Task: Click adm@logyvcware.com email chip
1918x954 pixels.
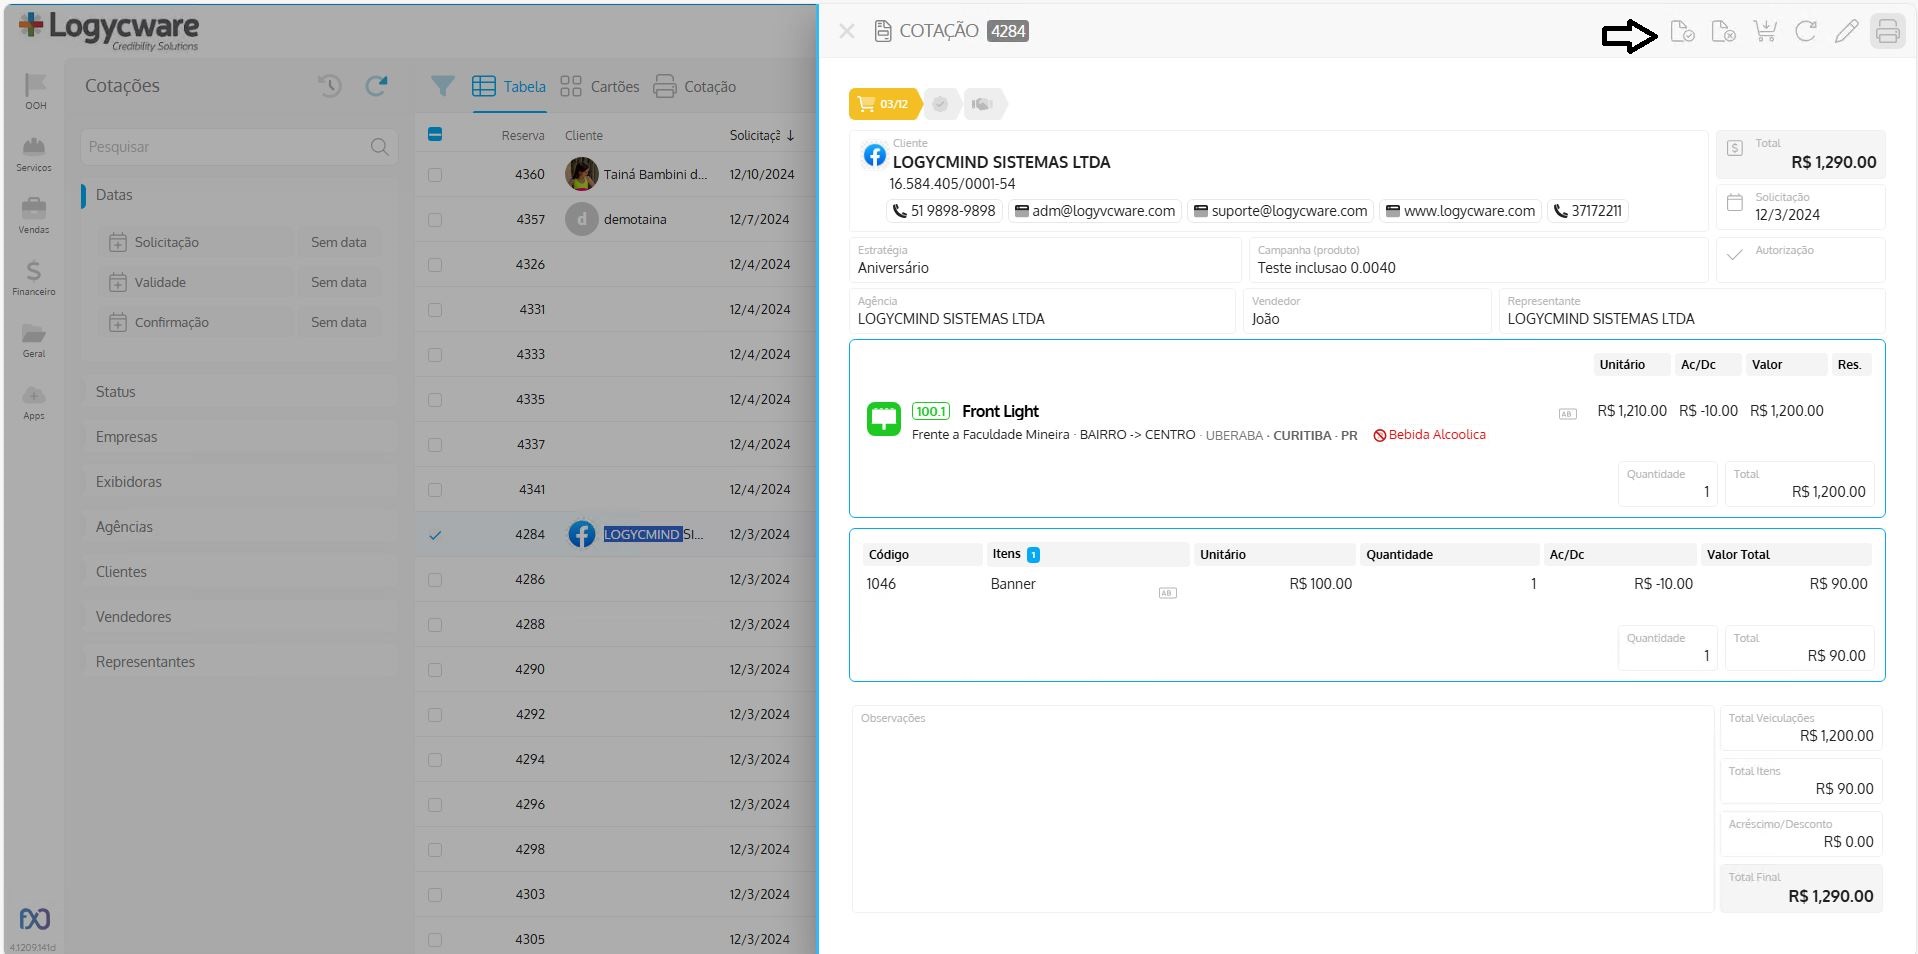Action: coord(1095,211)
